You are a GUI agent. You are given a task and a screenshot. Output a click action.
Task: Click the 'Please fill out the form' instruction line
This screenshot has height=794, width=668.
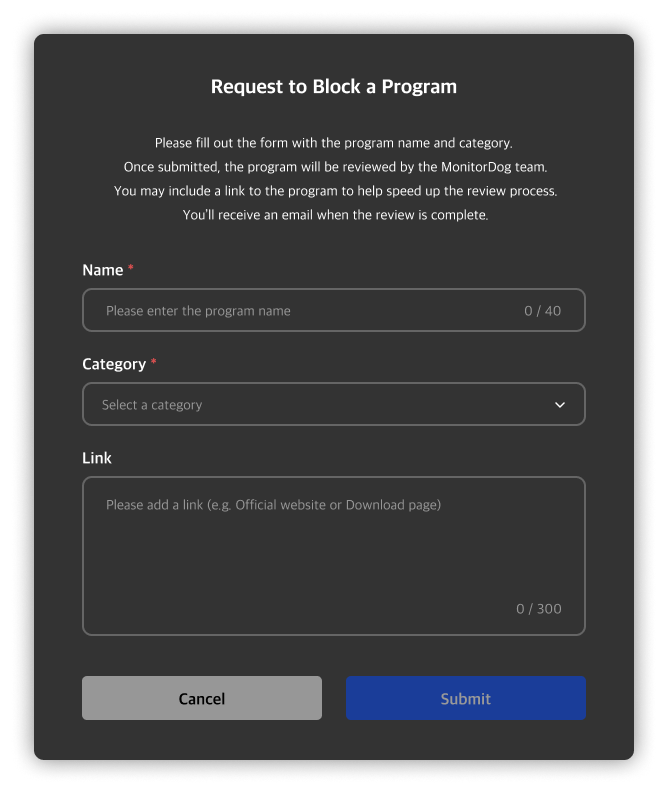(333, 143)
